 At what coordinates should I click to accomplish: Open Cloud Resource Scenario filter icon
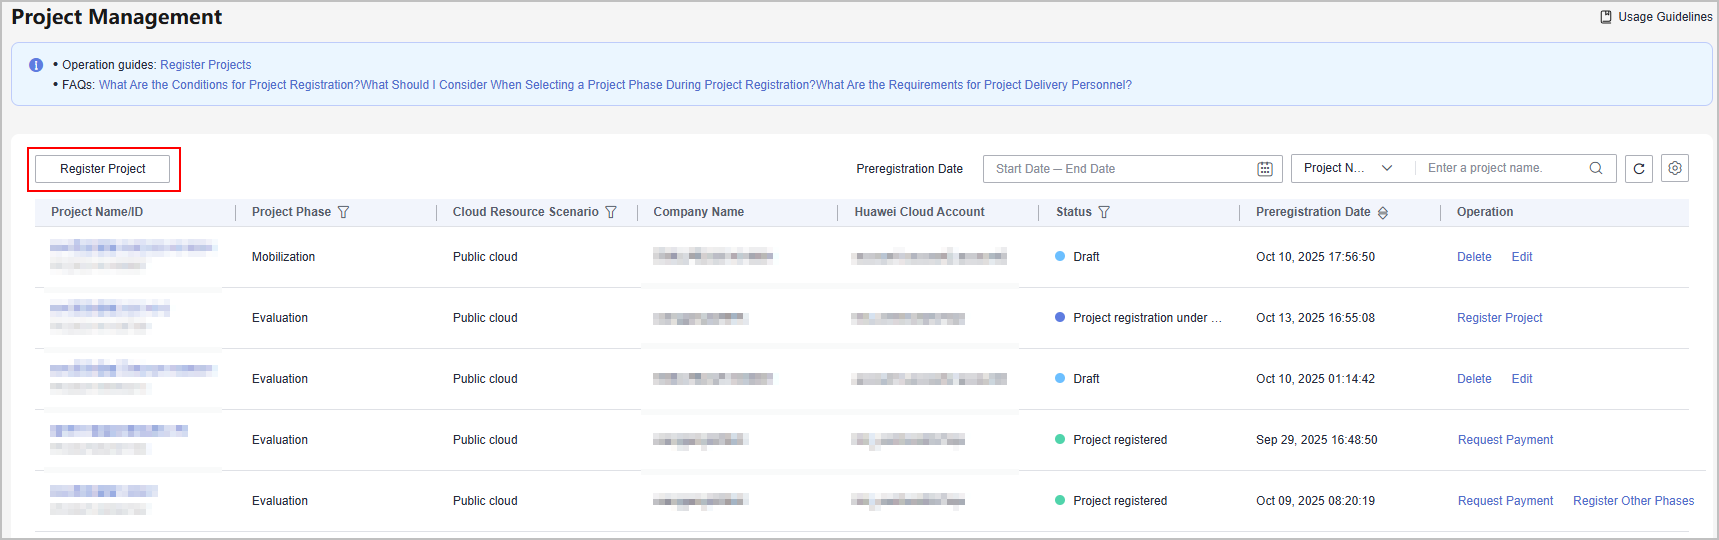click(611, 212)
